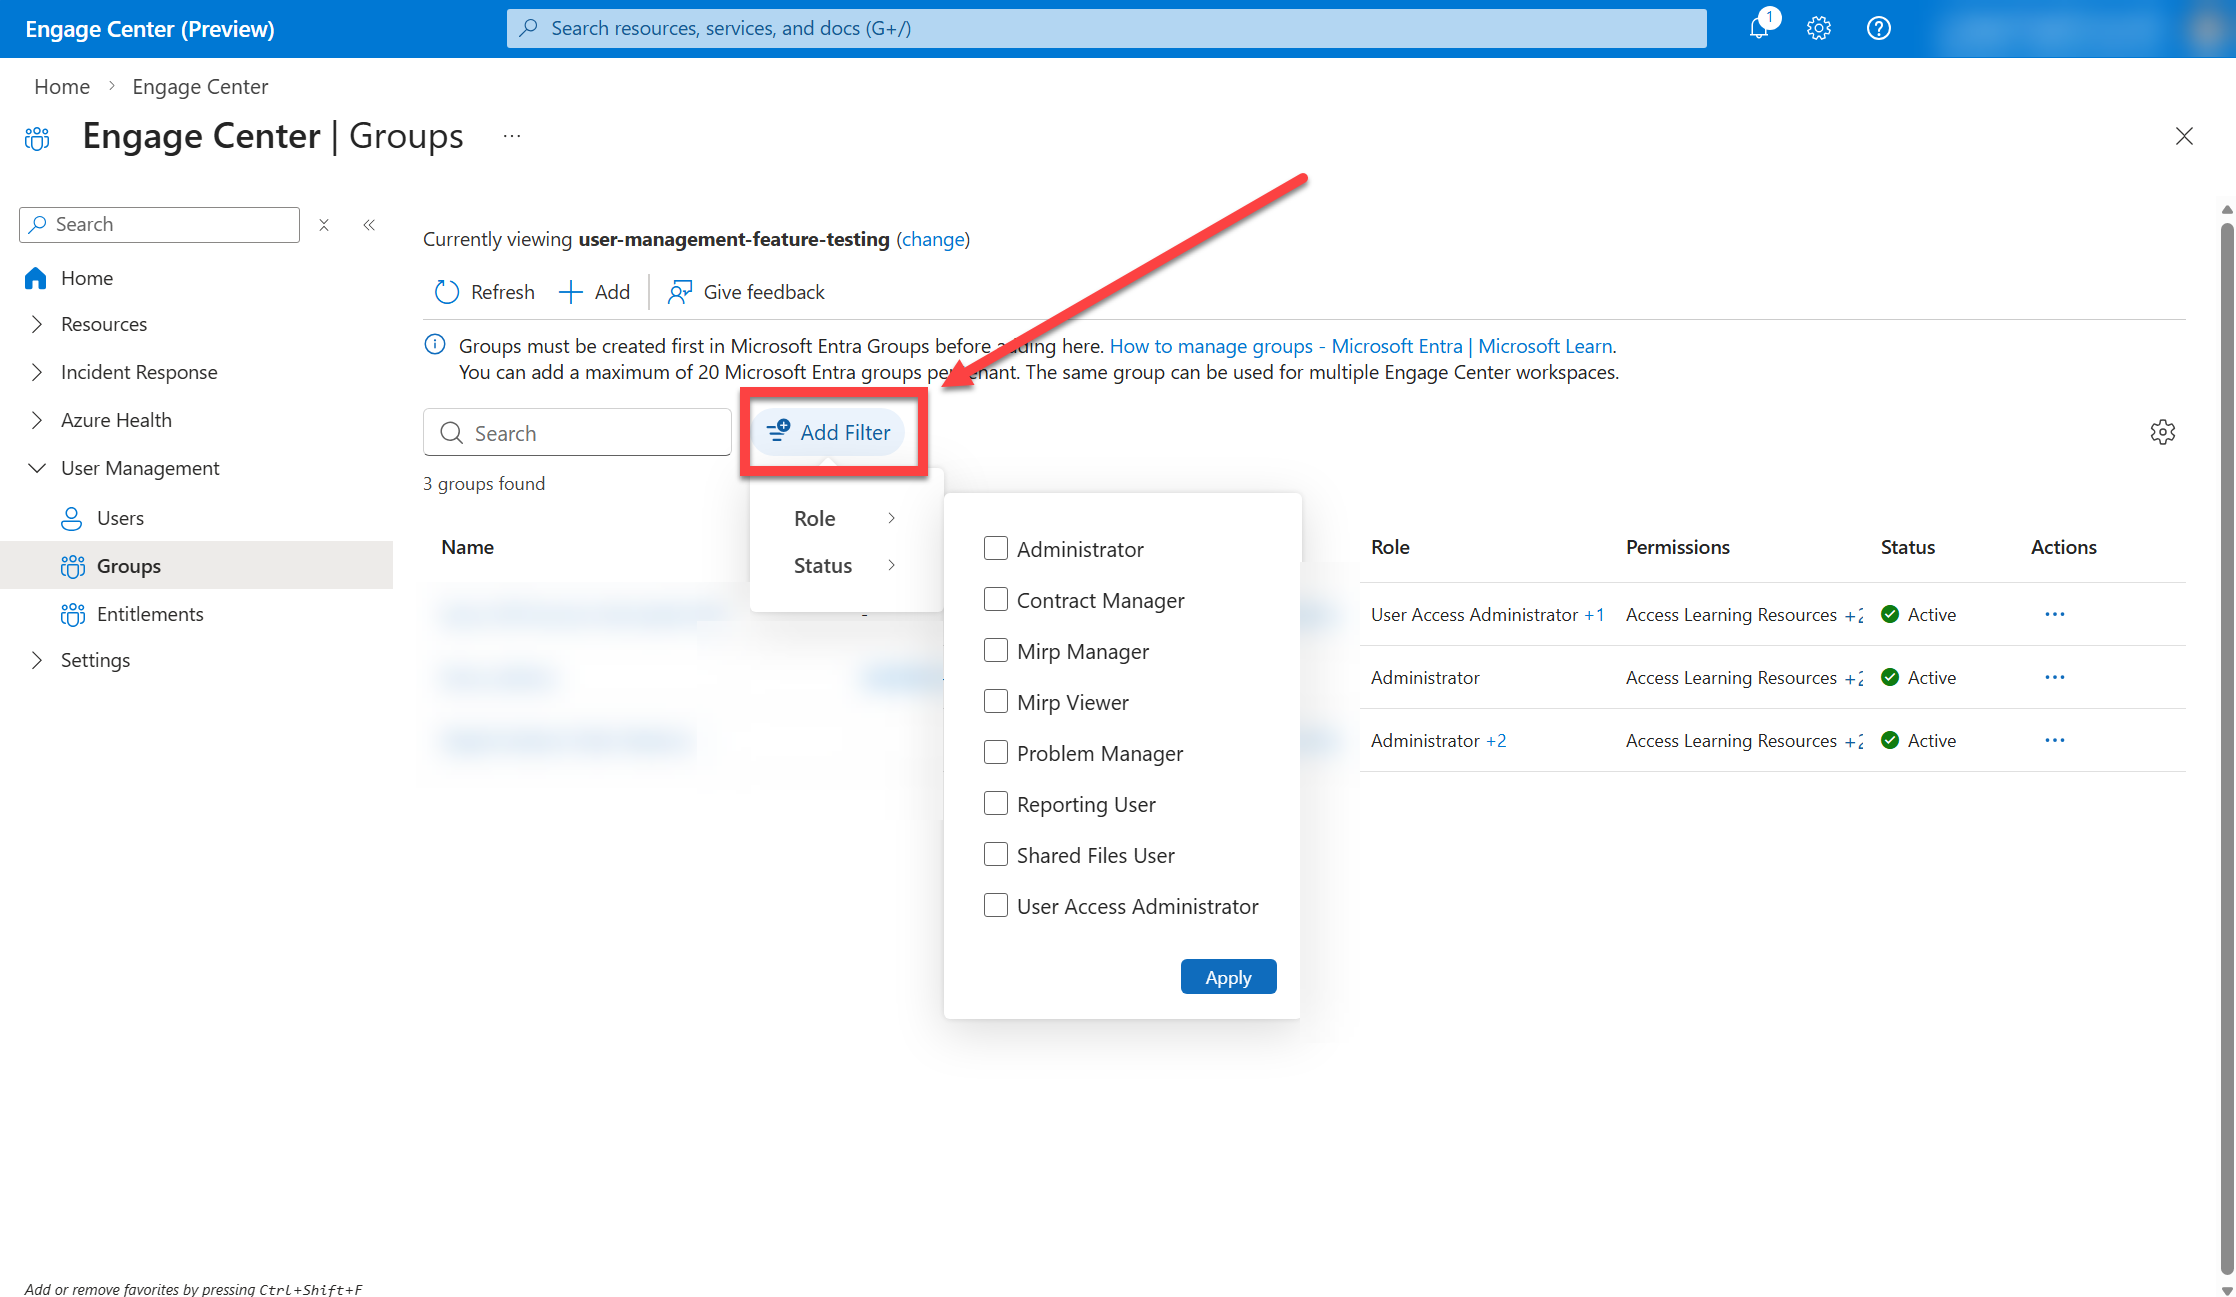The image size is (2236, 1297).
Task: Check the Mirp Viewer checkbox
Action: tap(996, 701)
